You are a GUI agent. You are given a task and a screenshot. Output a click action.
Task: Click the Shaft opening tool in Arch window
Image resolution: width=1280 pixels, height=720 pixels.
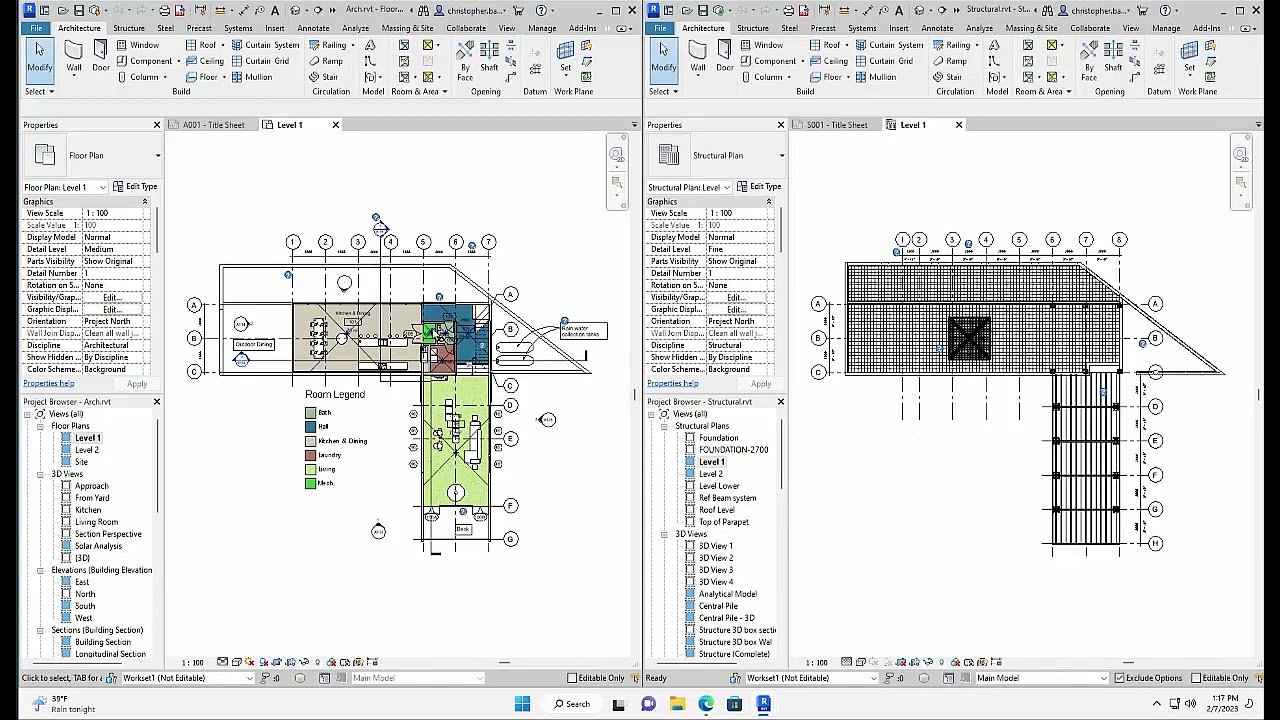pyautogui.click(x=489, y=57)
